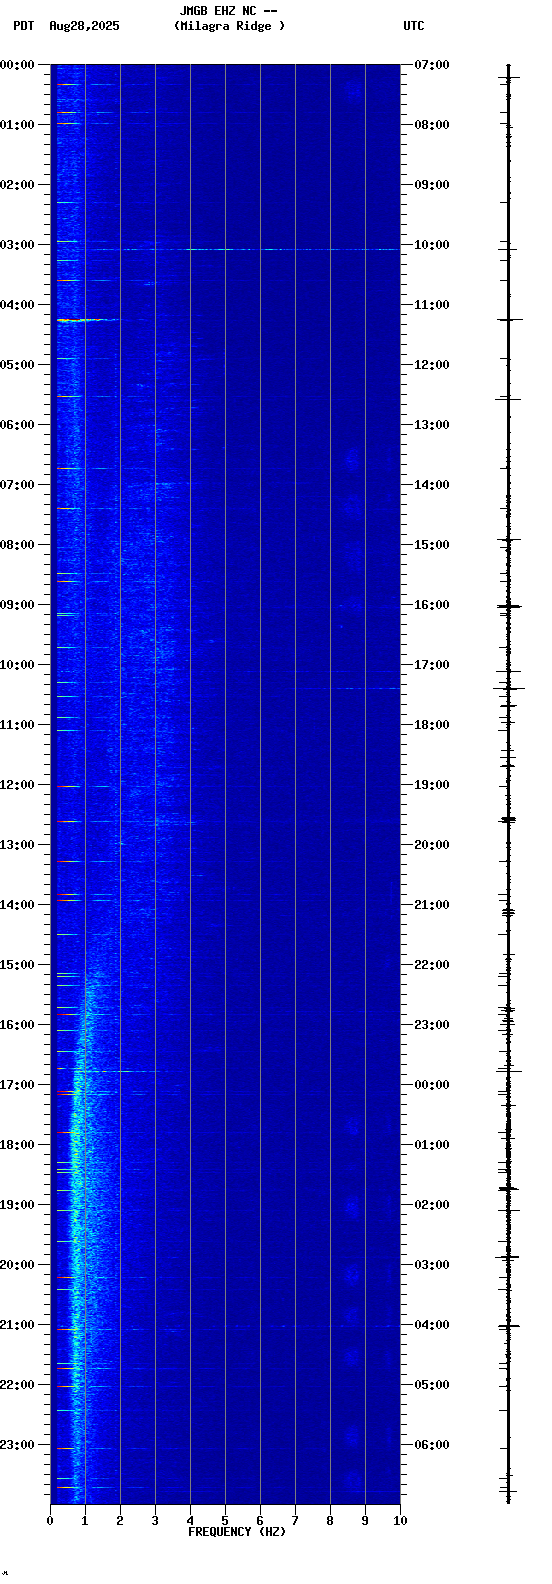Screen dimensions: 552x1584
Task: Click the seismogram spike near 16:00 UTC
Action: coord(509,606)
